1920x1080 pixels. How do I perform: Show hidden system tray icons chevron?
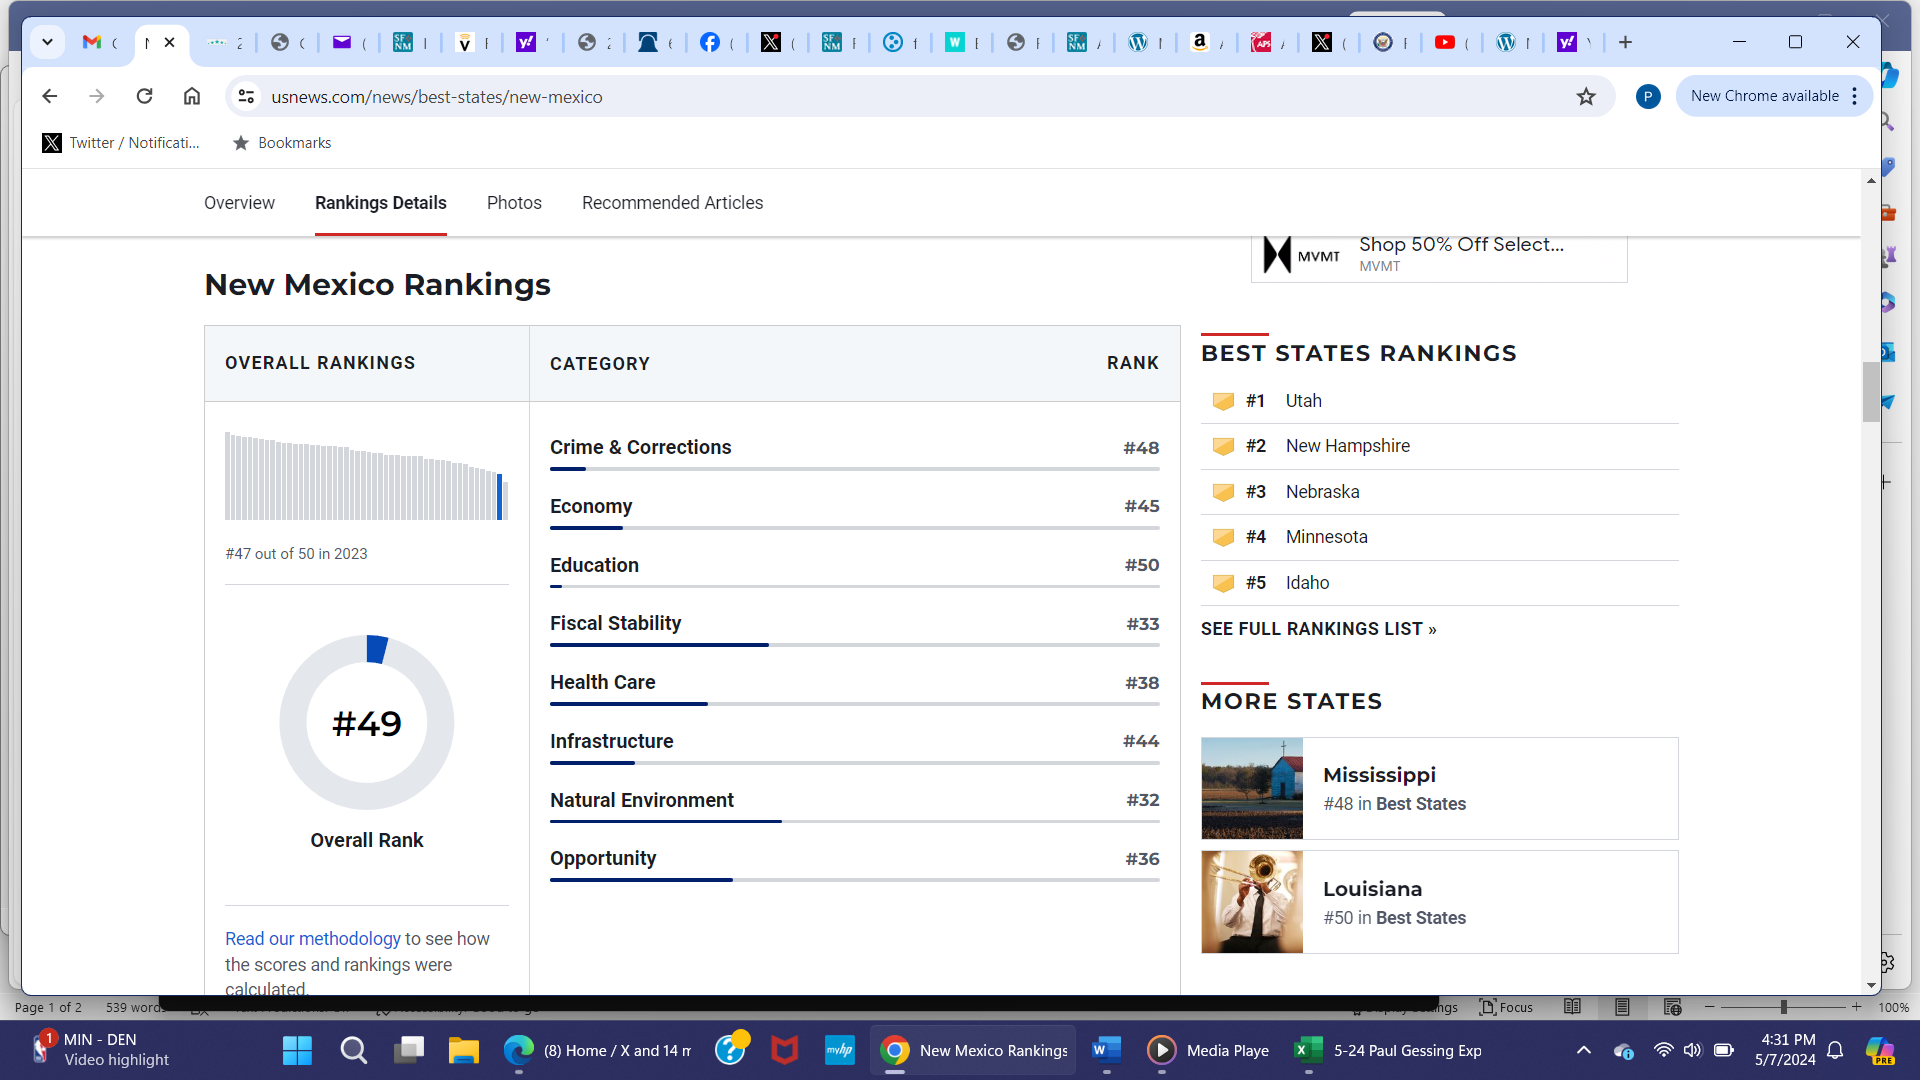pos(1584,1050)
